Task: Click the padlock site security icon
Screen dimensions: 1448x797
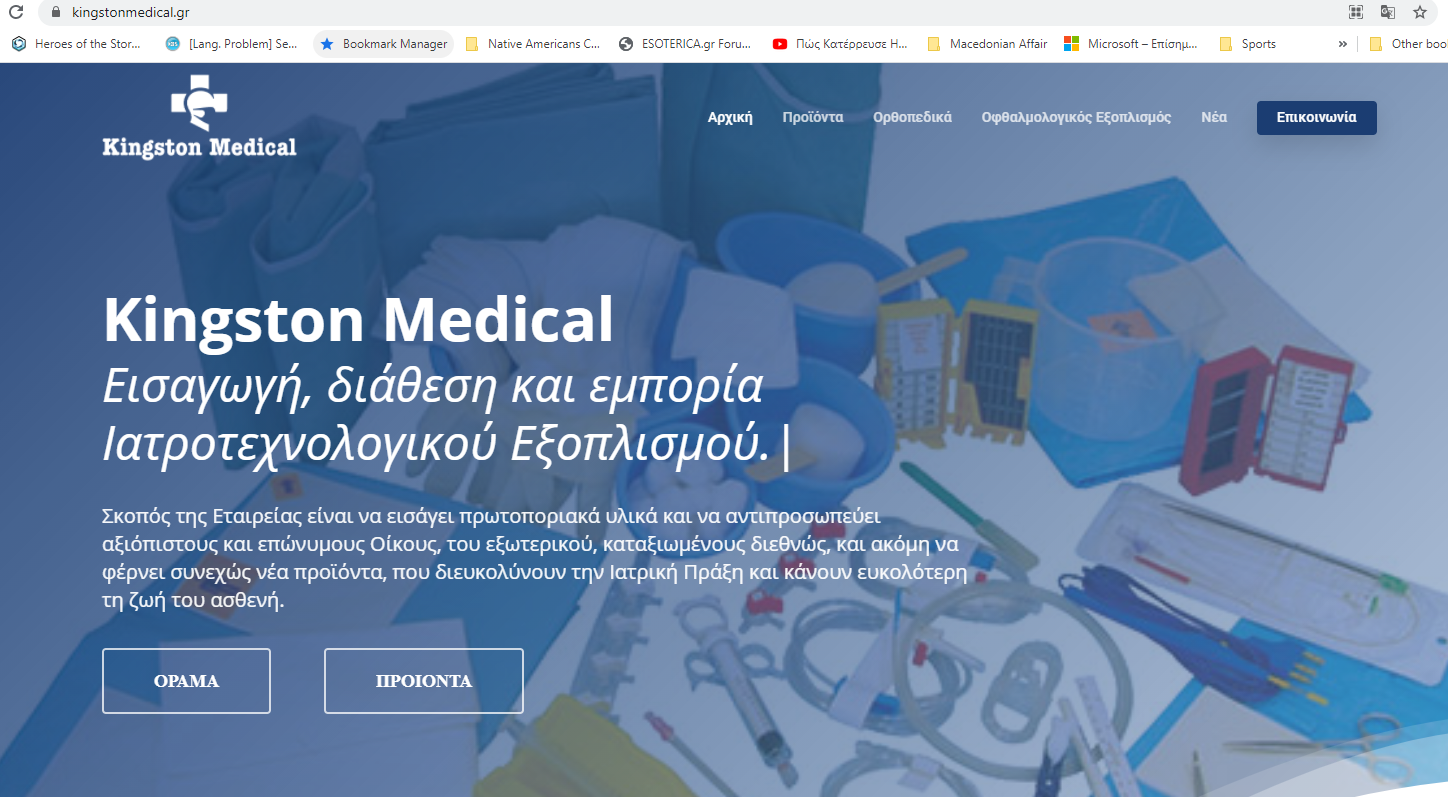Action: click(55, 13)
